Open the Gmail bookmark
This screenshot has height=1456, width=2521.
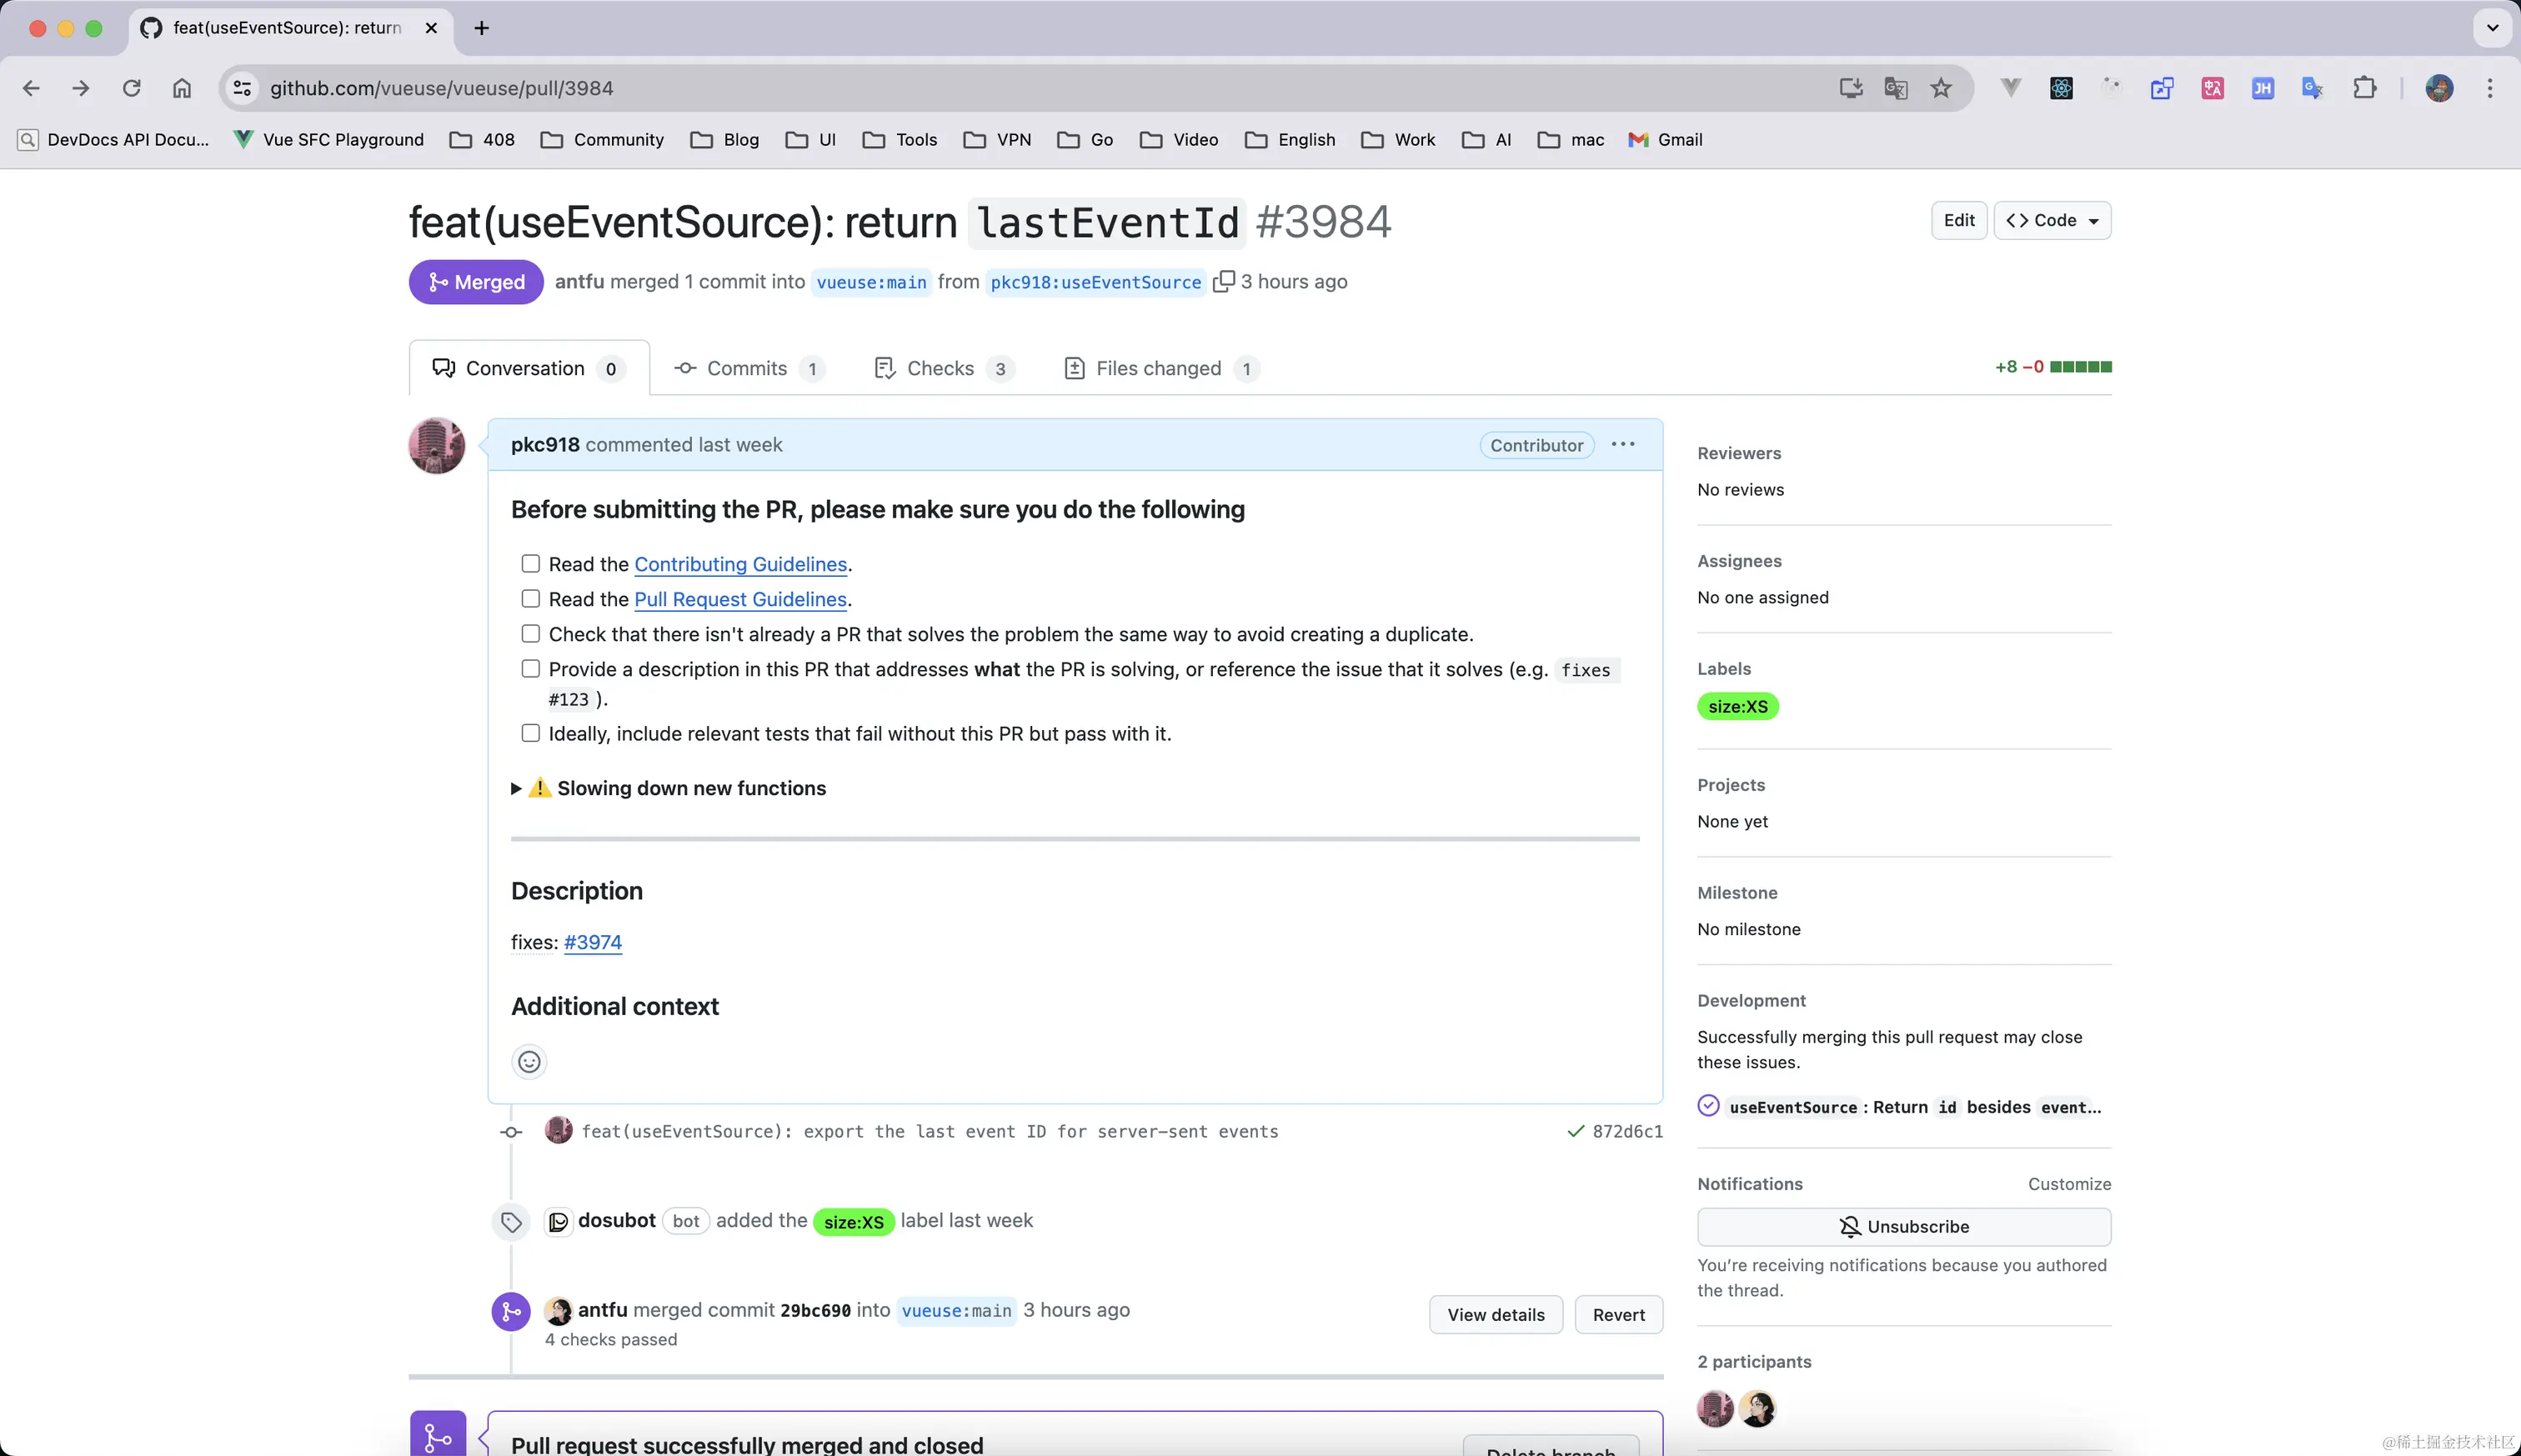click(x=1665, y=140)
